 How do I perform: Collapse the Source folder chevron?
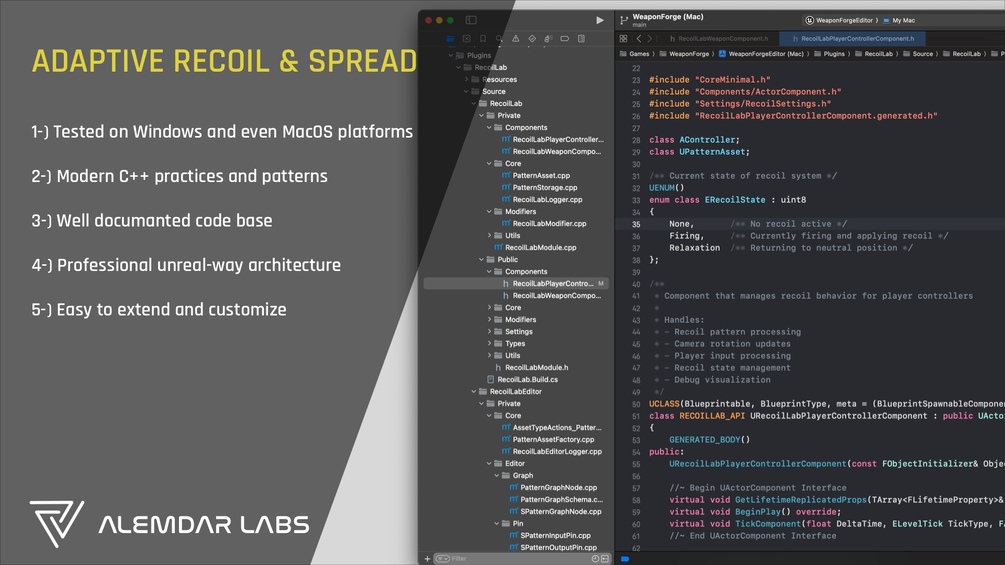click(467, 92)
